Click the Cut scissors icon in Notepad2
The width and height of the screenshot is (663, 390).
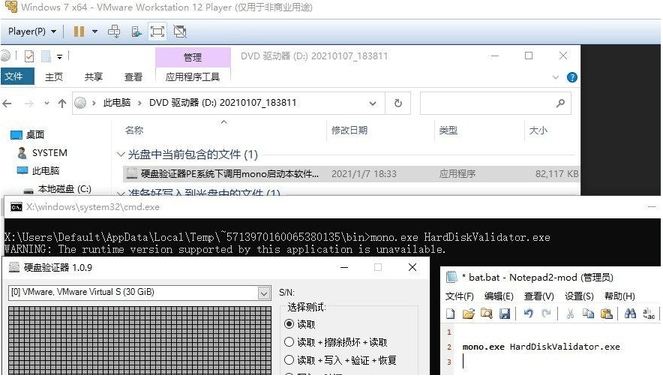click(570, 314)
